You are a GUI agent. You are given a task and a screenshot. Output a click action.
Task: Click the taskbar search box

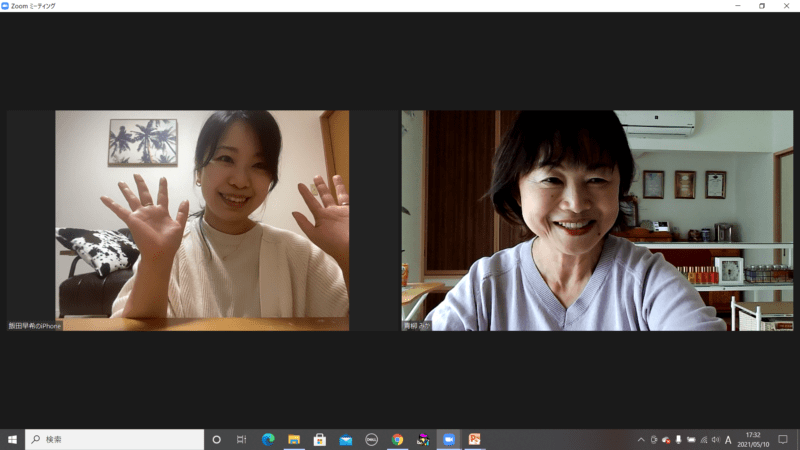point(115,439)
